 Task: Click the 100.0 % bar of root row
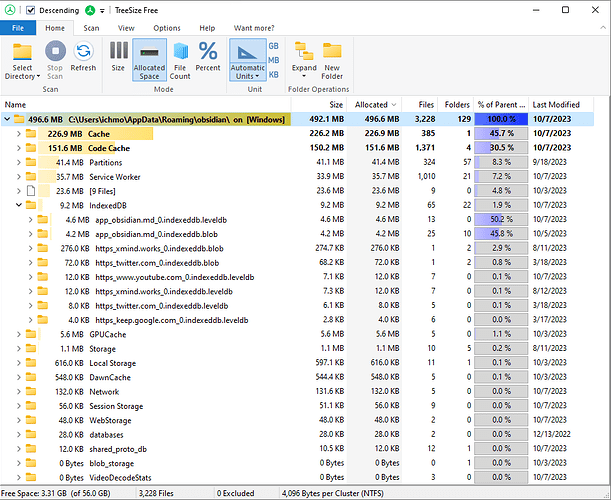coord(501,119)
